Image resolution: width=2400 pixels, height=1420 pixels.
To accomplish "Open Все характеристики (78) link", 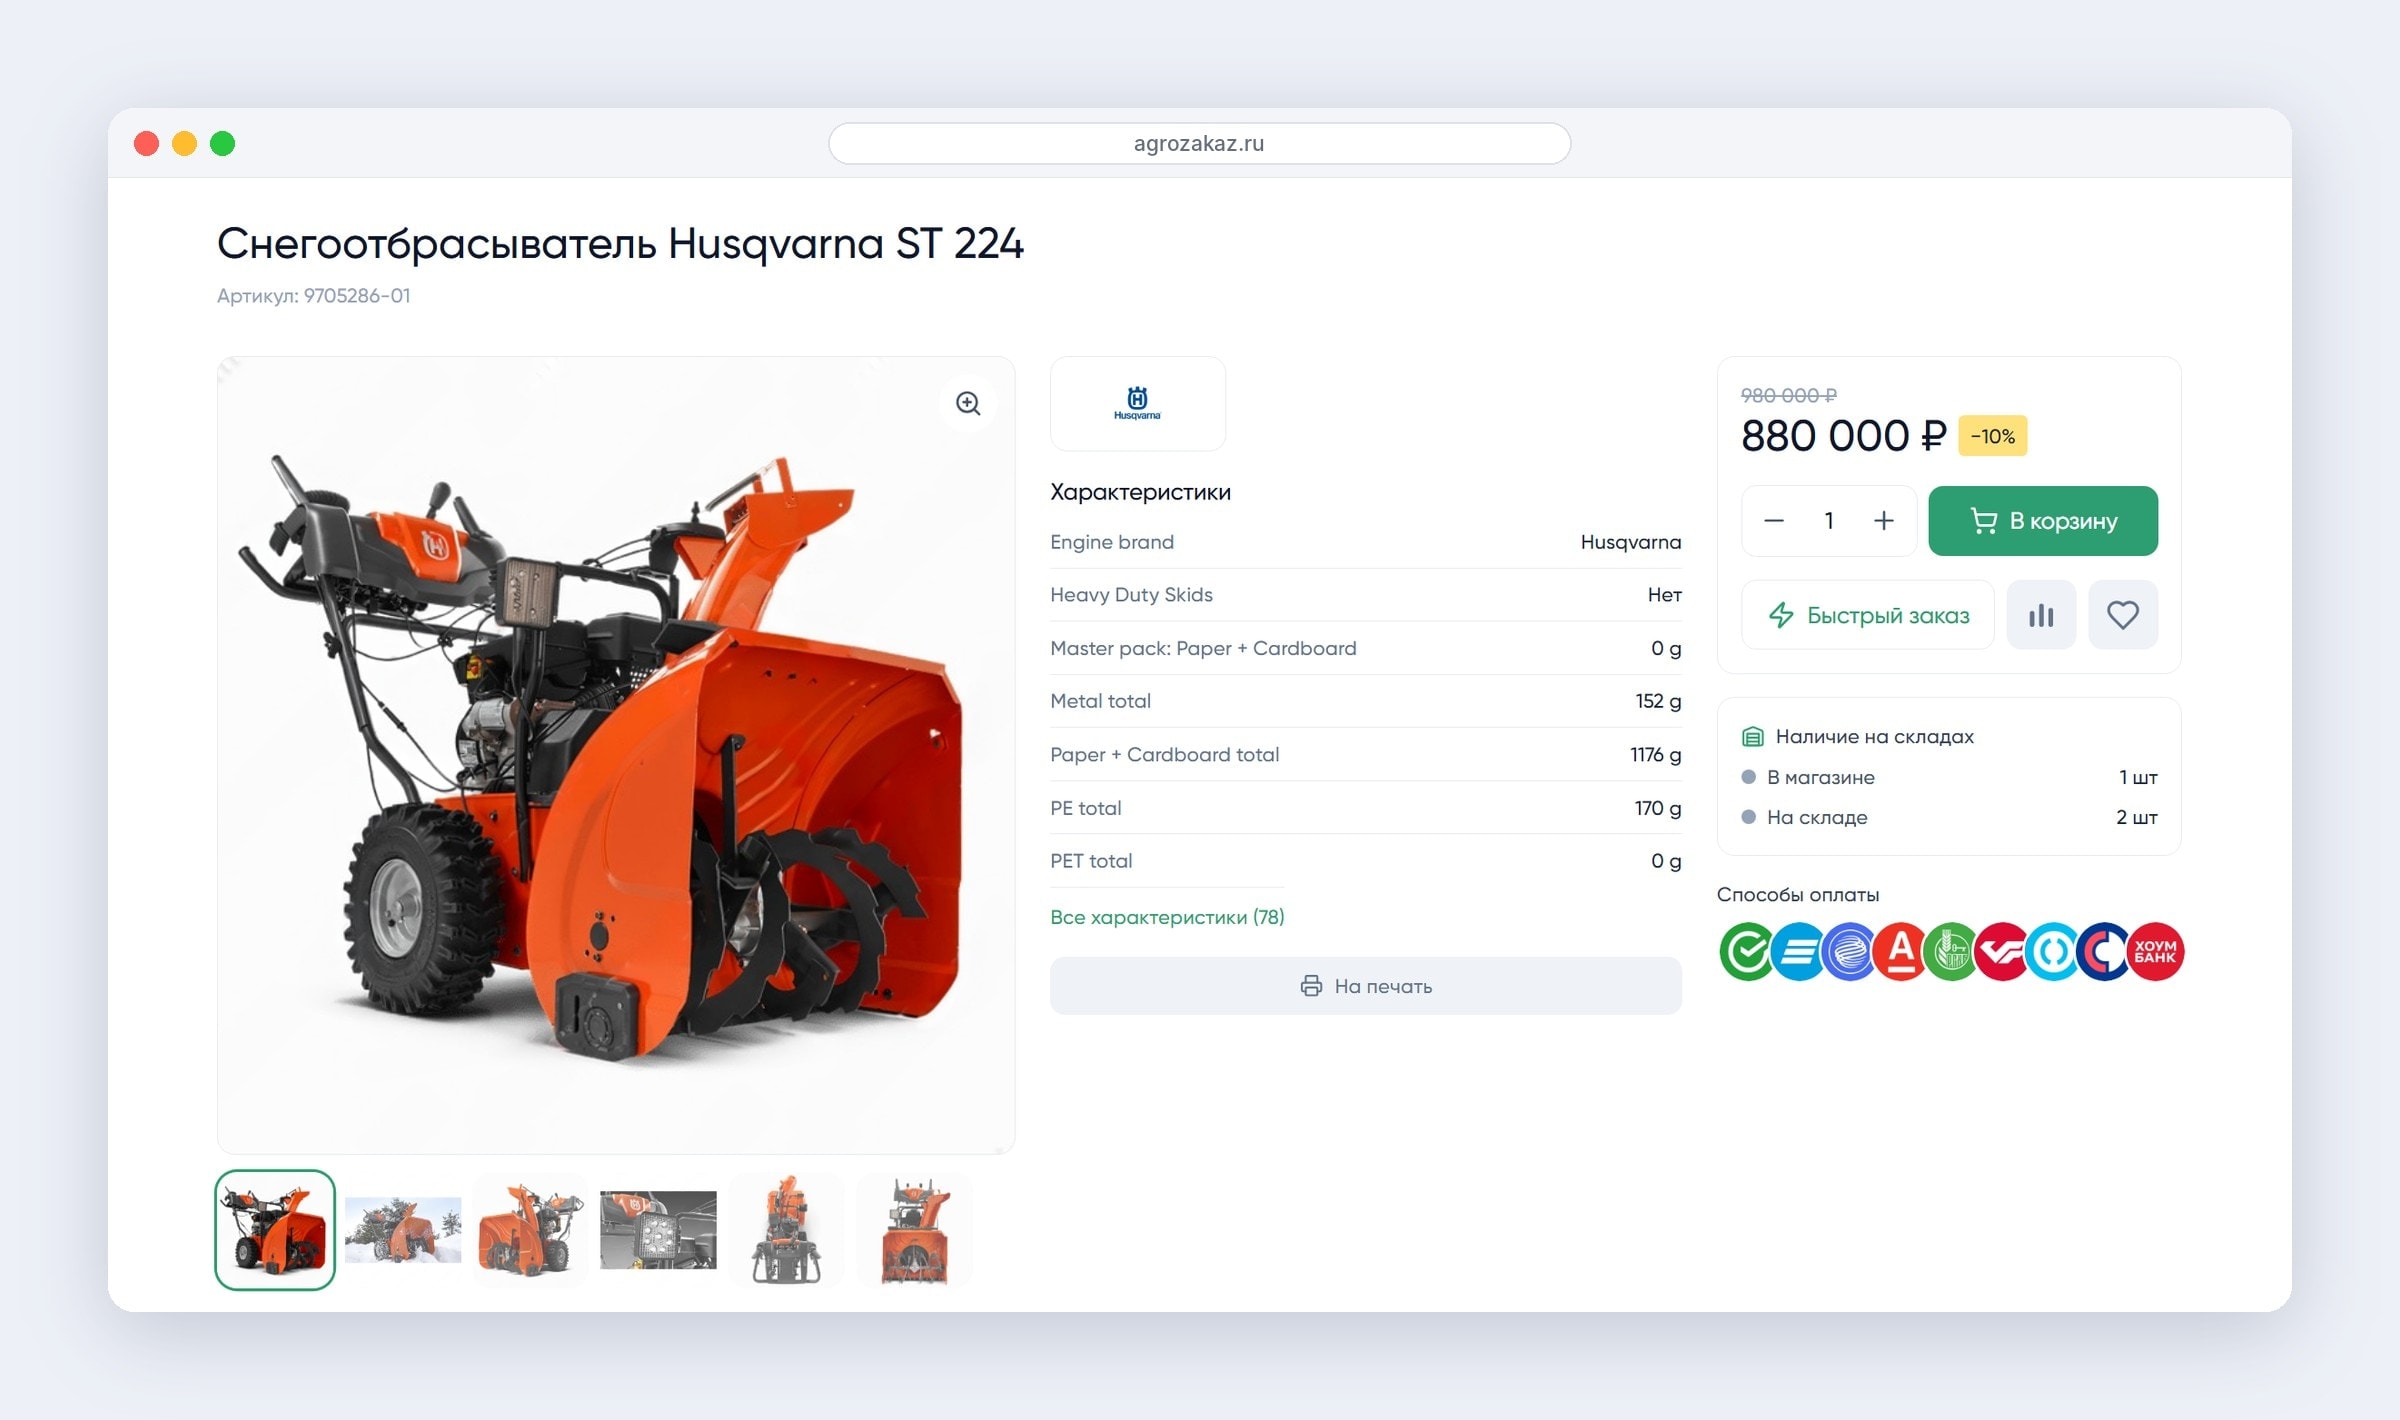I will coord(1167,917).
